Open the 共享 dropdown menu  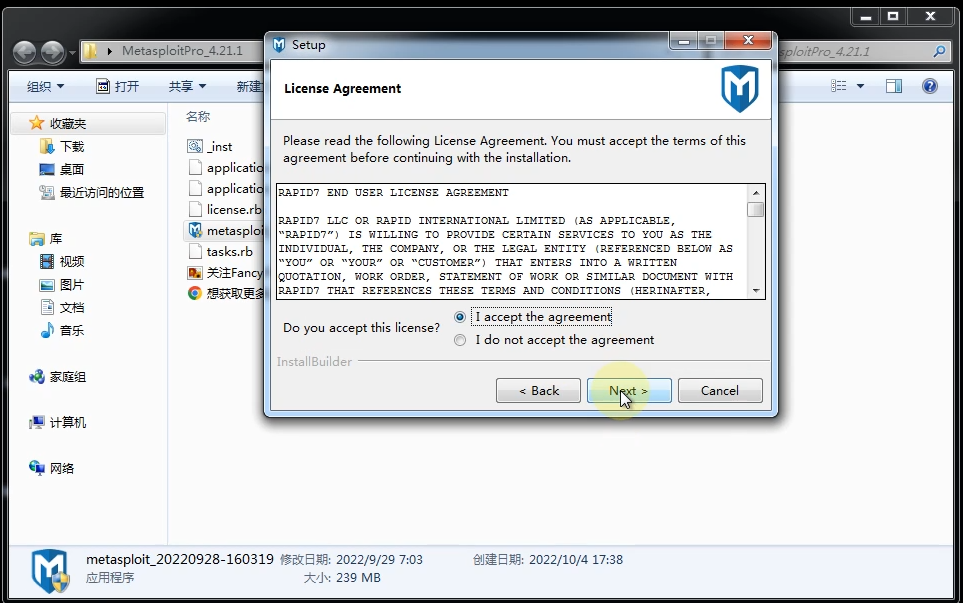pyautogui.click(x=187, y=87)
